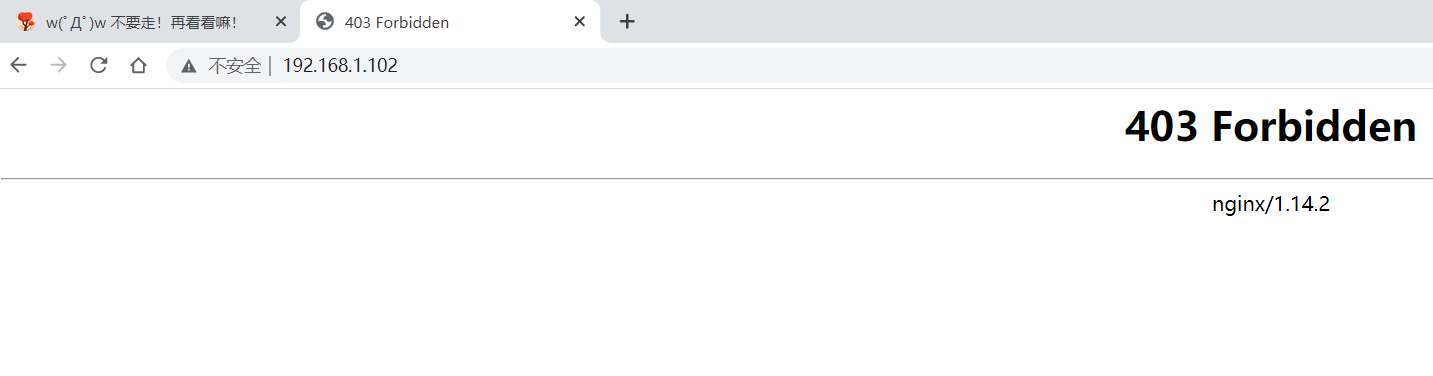Go back to the previous page
1433x376 pixels.
tap(18, 66)
